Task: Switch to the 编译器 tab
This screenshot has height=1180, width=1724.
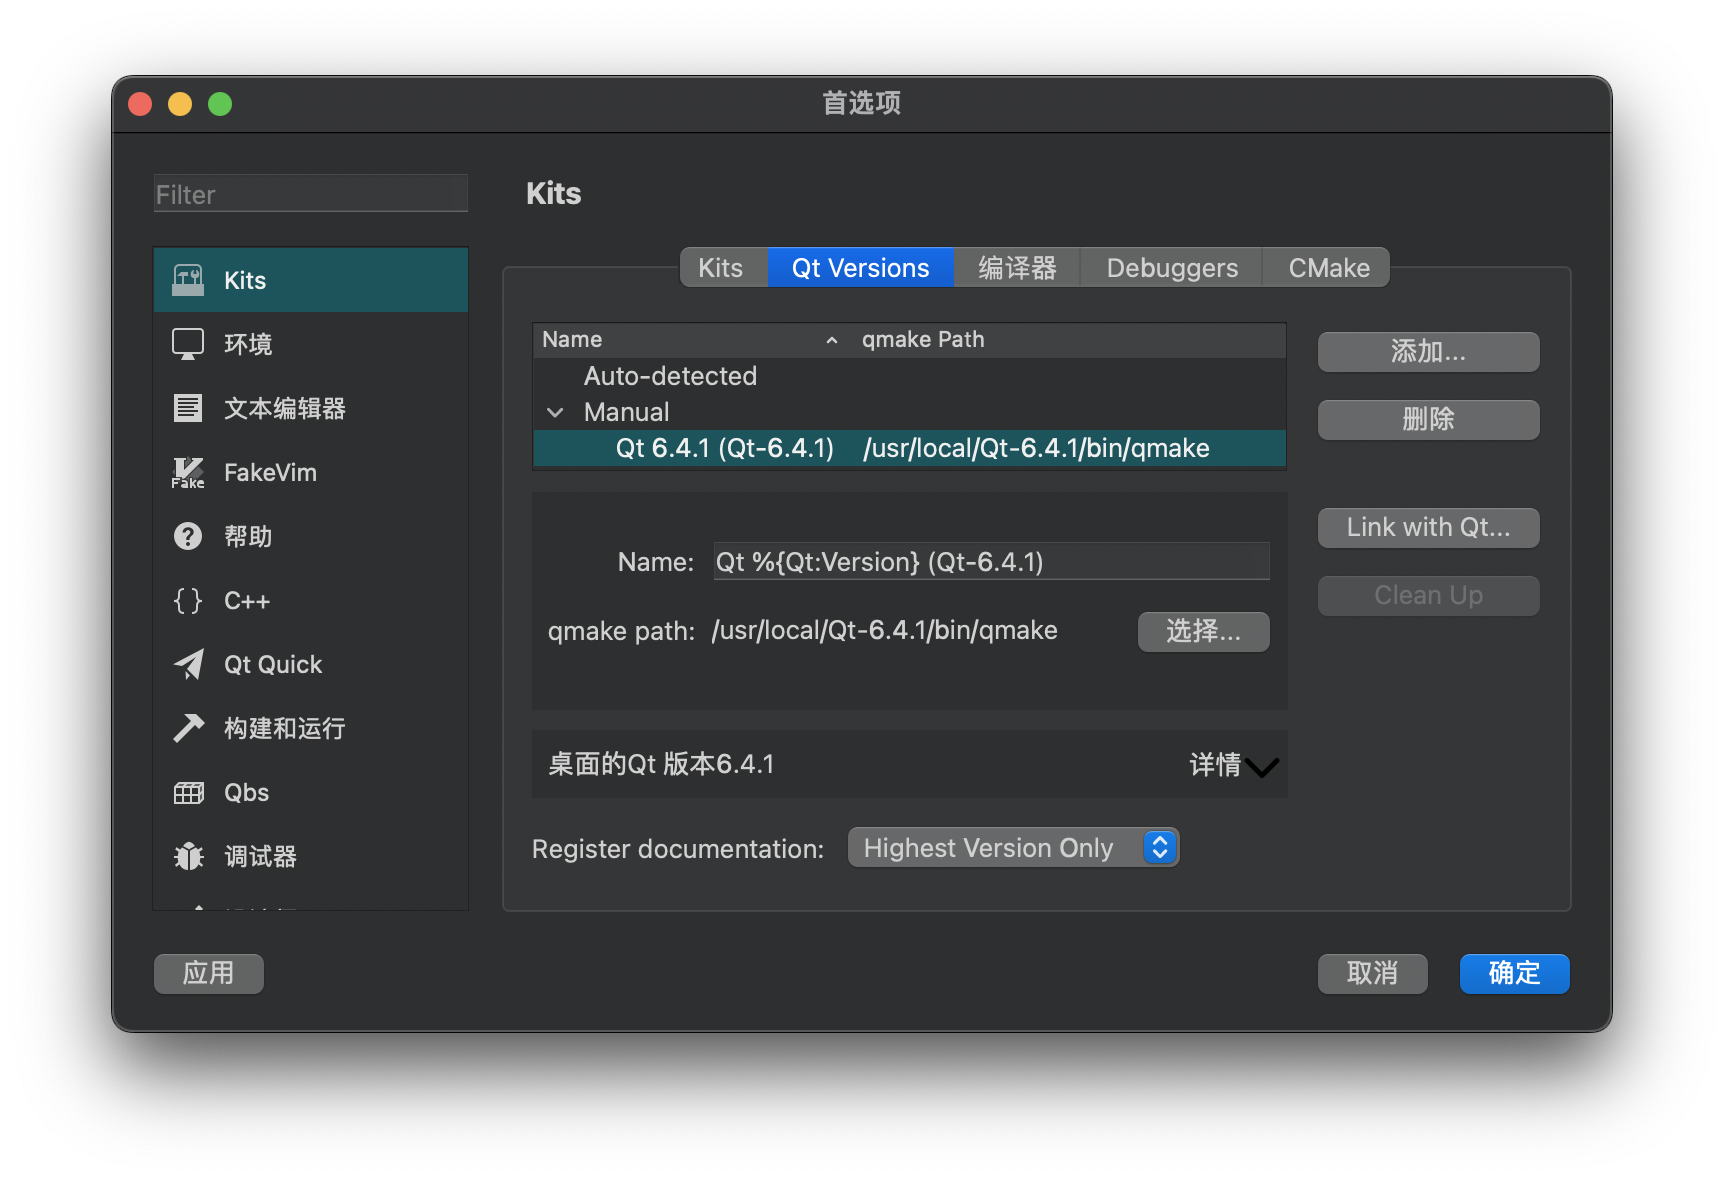Action: coord(1017,268)
